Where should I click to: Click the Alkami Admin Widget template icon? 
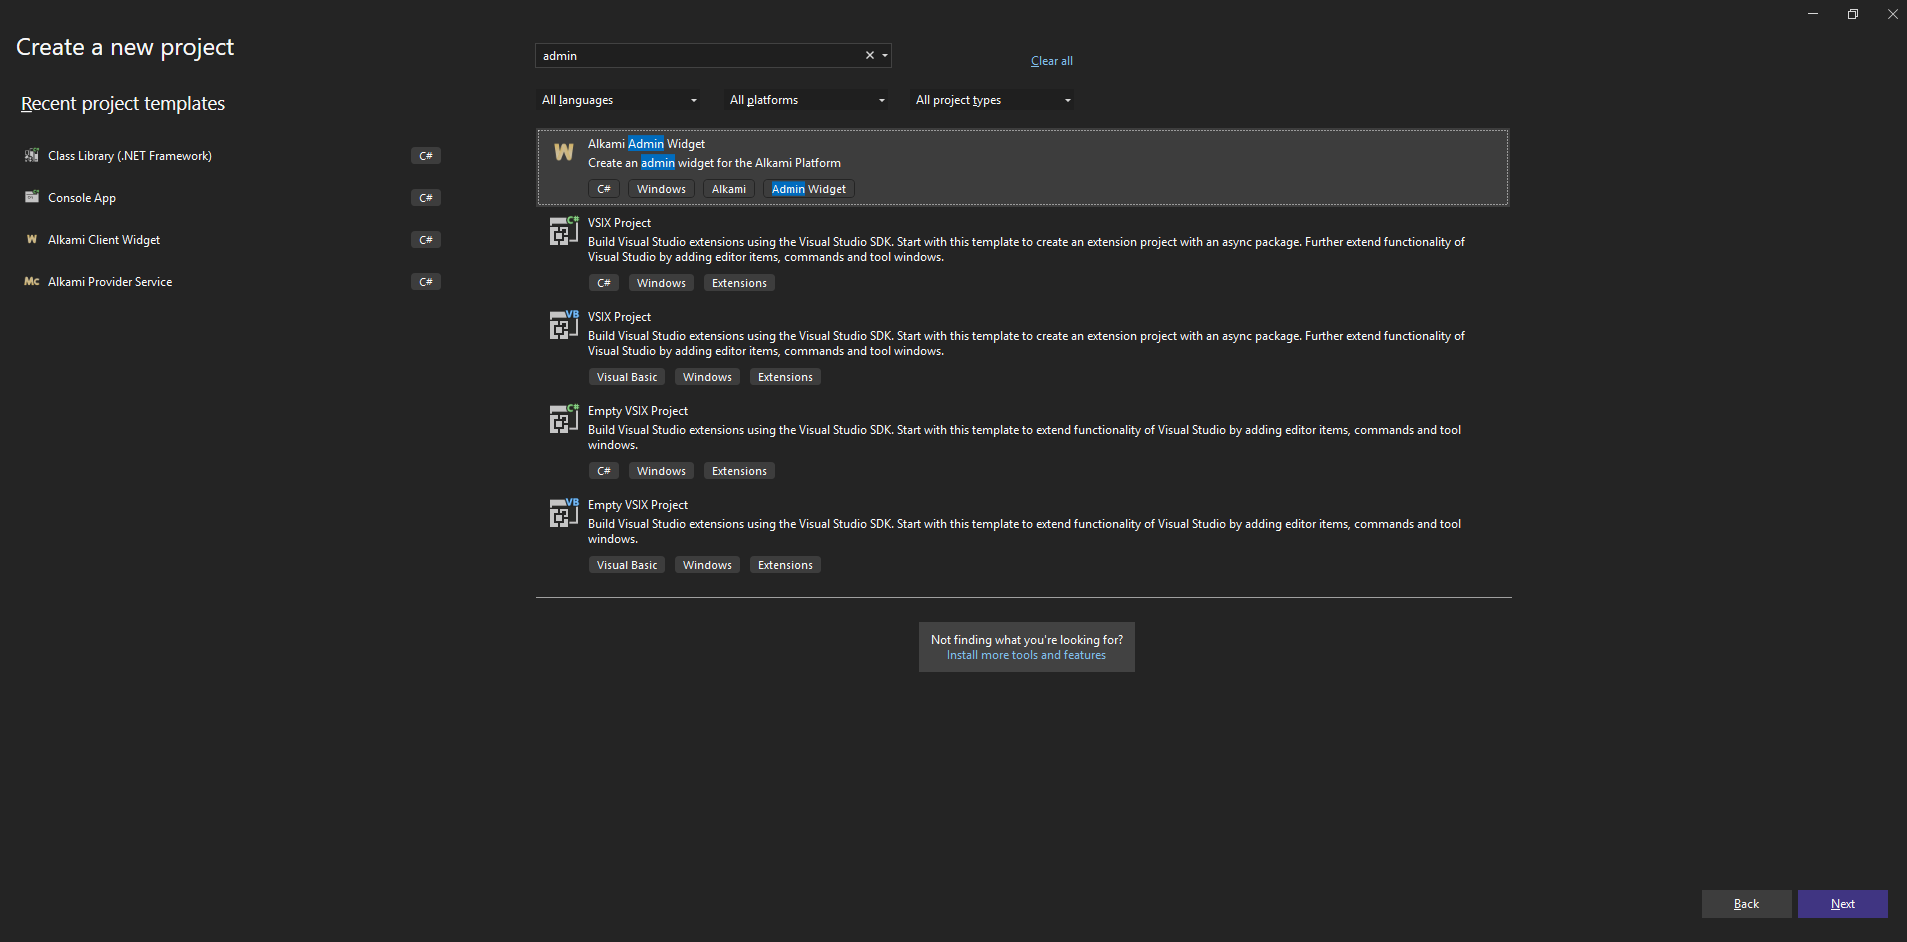pyautogui.click(x=564, y=152)
